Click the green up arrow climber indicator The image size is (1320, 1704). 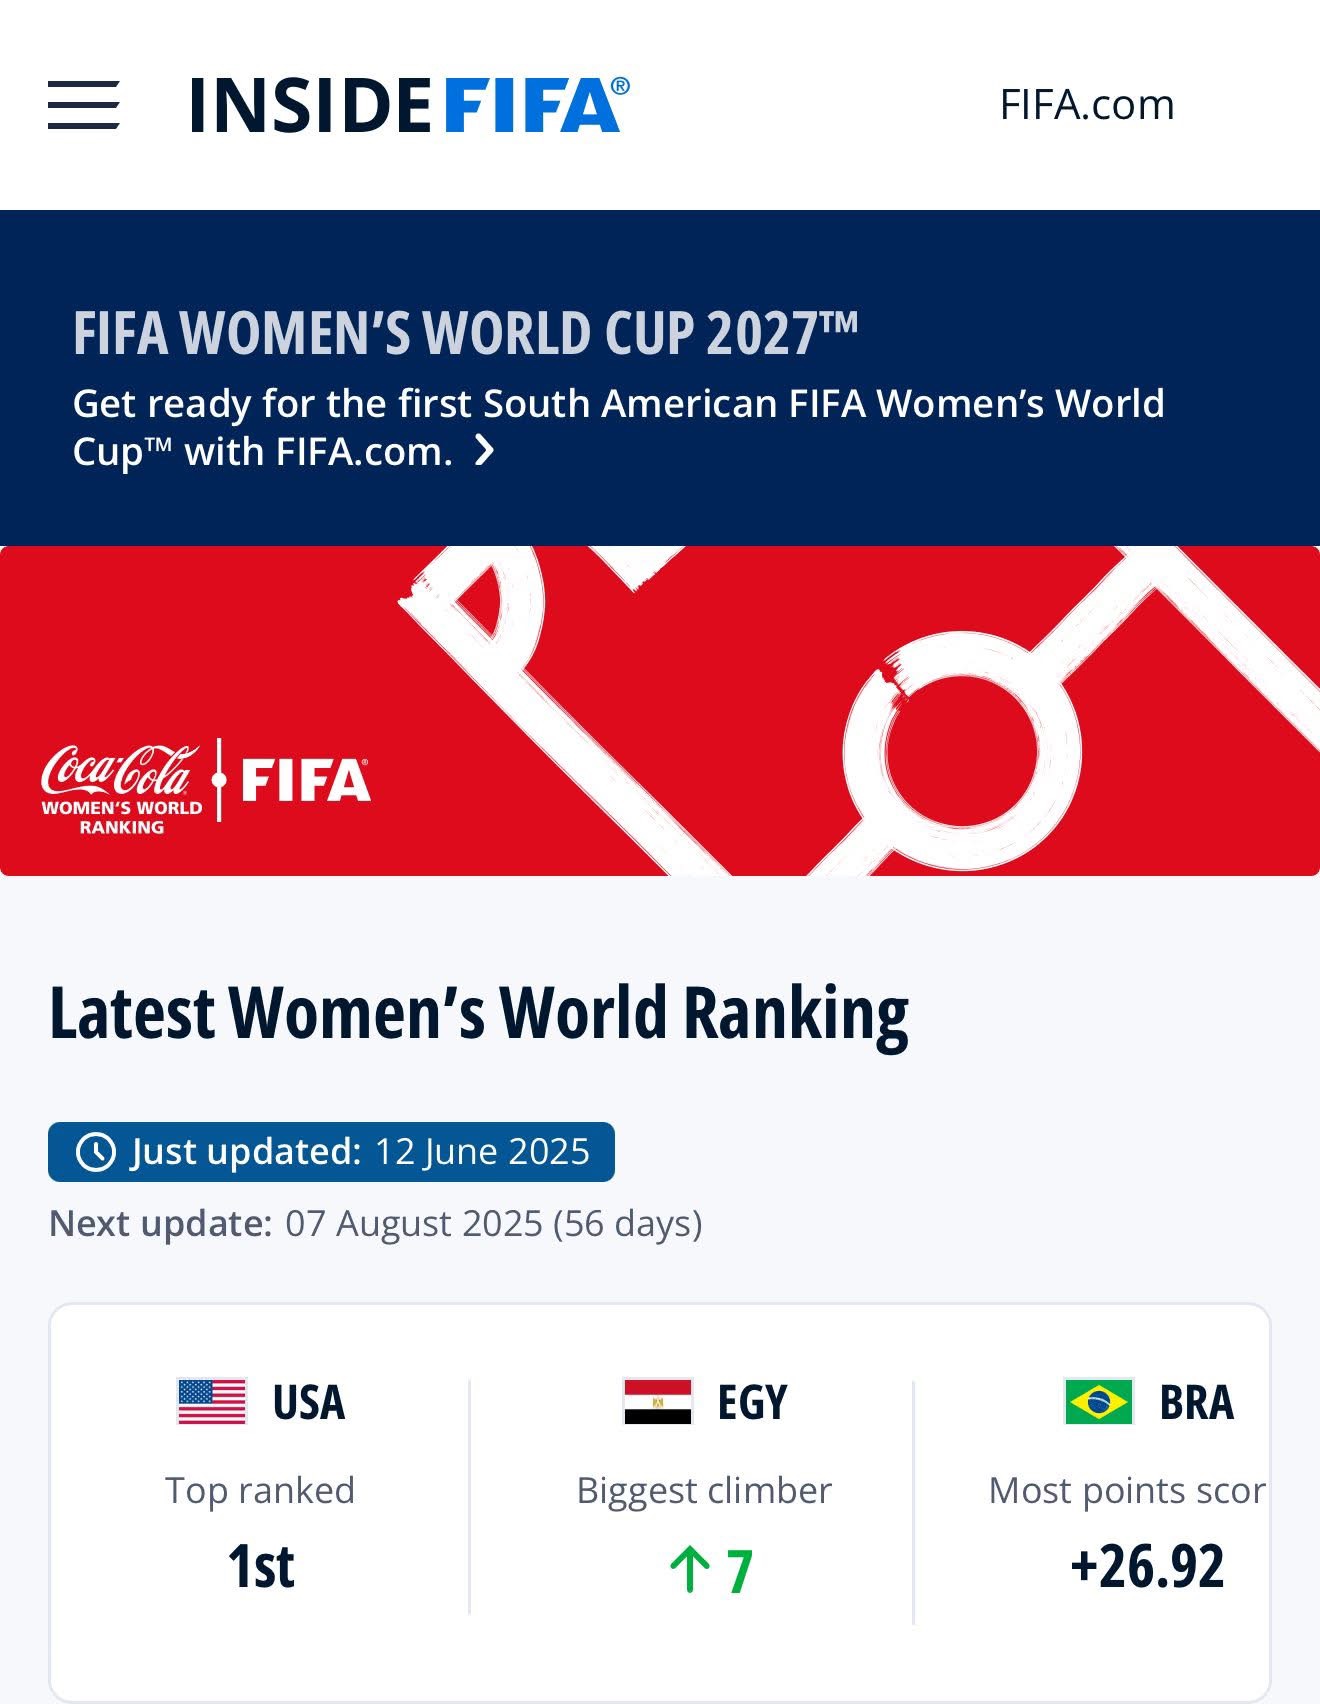pyautogui.click(x=689, y=1569)
